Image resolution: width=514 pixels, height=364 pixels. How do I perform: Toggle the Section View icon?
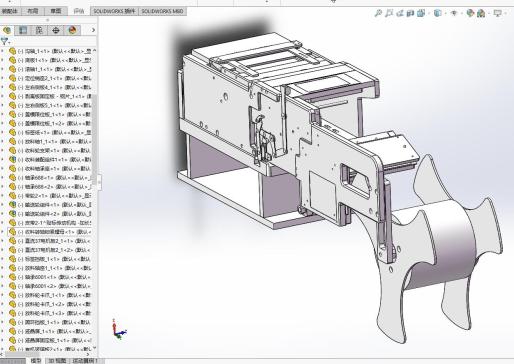pos(410,13)
